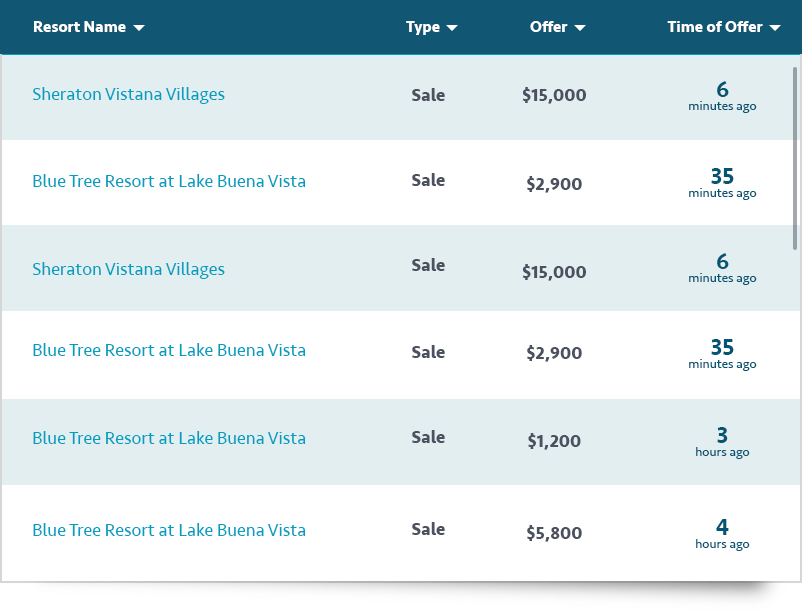This screenshot has width=802, height=611.
Task: Open the second Blue Tree Resort $2,900 listing link
Action: 169,350
